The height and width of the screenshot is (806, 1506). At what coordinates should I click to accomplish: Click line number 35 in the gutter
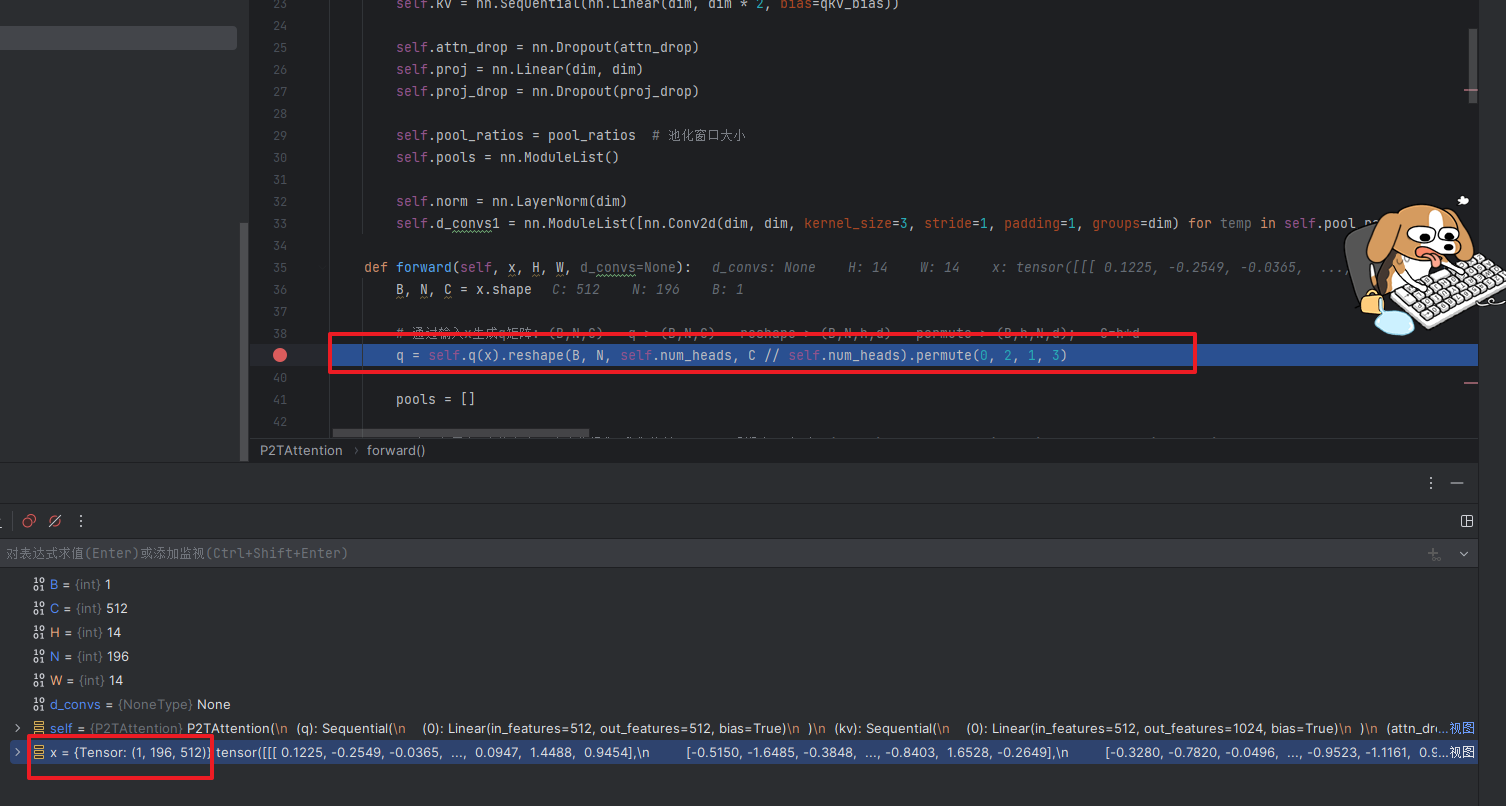coord(279,267)
